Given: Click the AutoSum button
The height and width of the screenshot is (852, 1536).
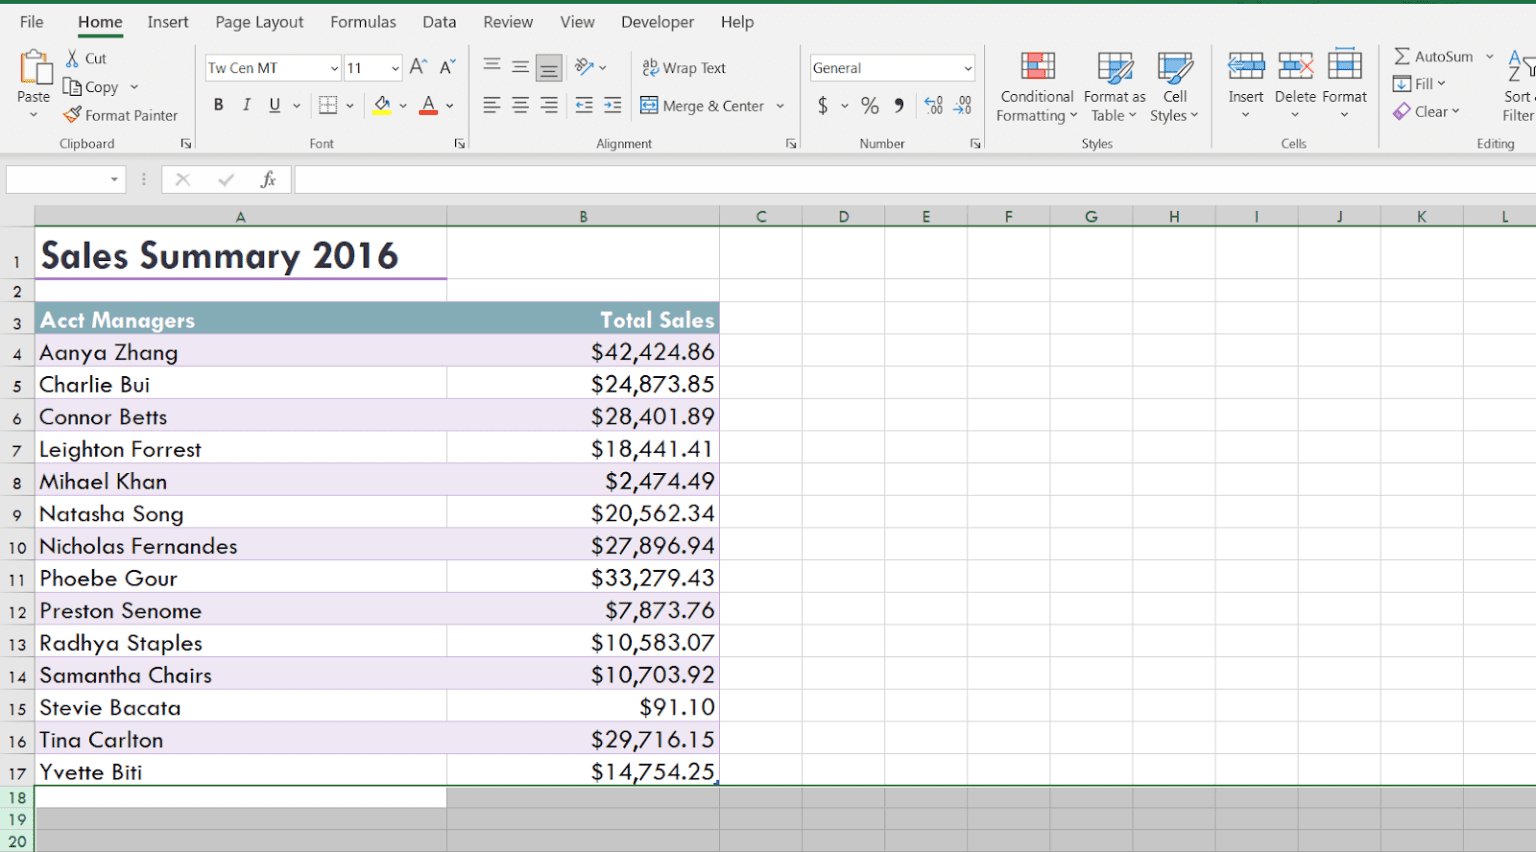Looking at the screenshot, I should point(1433,57).
